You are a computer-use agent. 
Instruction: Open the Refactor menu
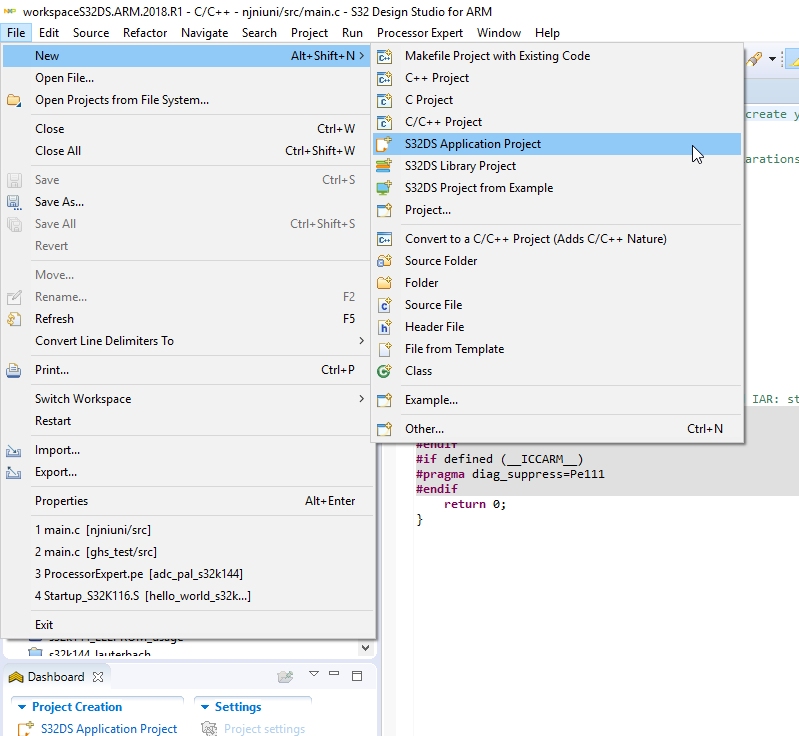tap(145, 33)
